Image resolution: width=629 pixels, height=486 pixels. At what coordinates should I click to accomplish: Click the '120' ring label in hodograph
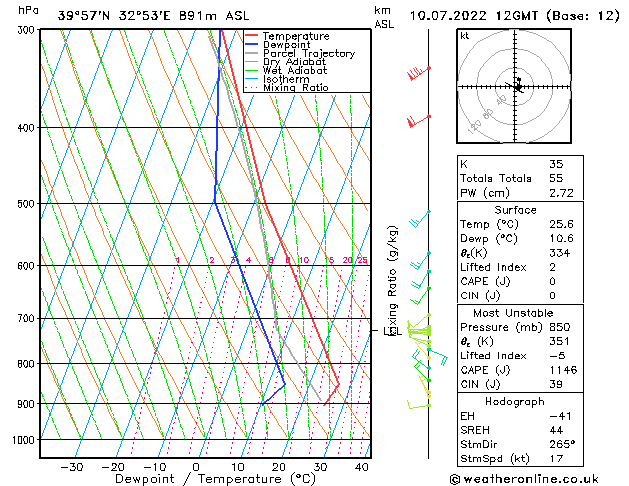click(474, 128)
